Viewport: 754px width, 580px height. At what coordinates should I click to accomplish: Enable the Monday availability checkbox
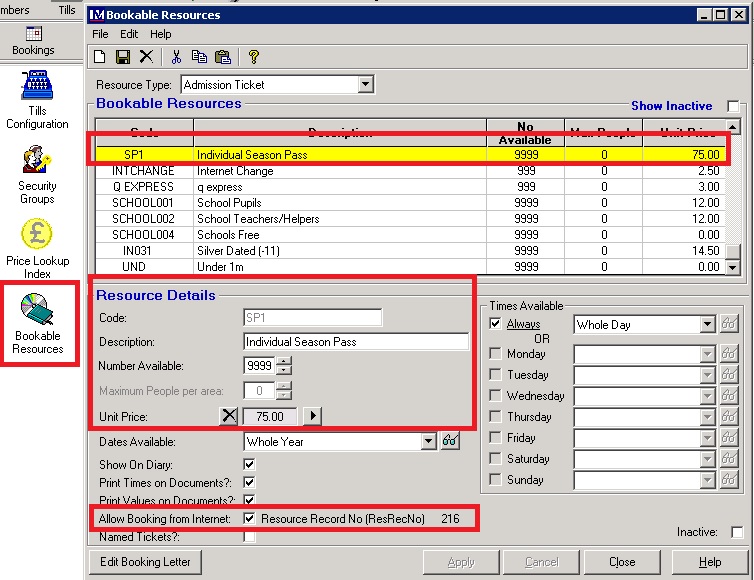pyautogui.click(x=496, y=354)
